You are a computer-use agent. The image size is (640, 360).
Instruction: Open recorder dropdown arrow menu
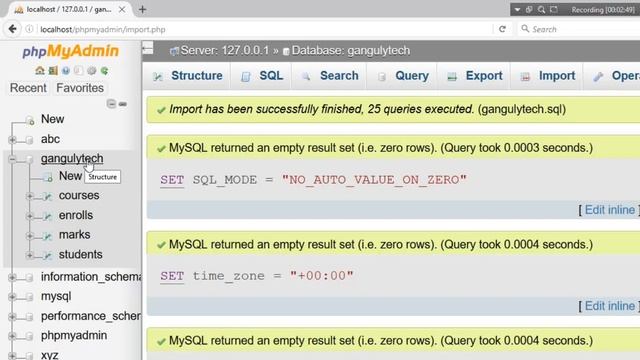(x=517, y=9)
